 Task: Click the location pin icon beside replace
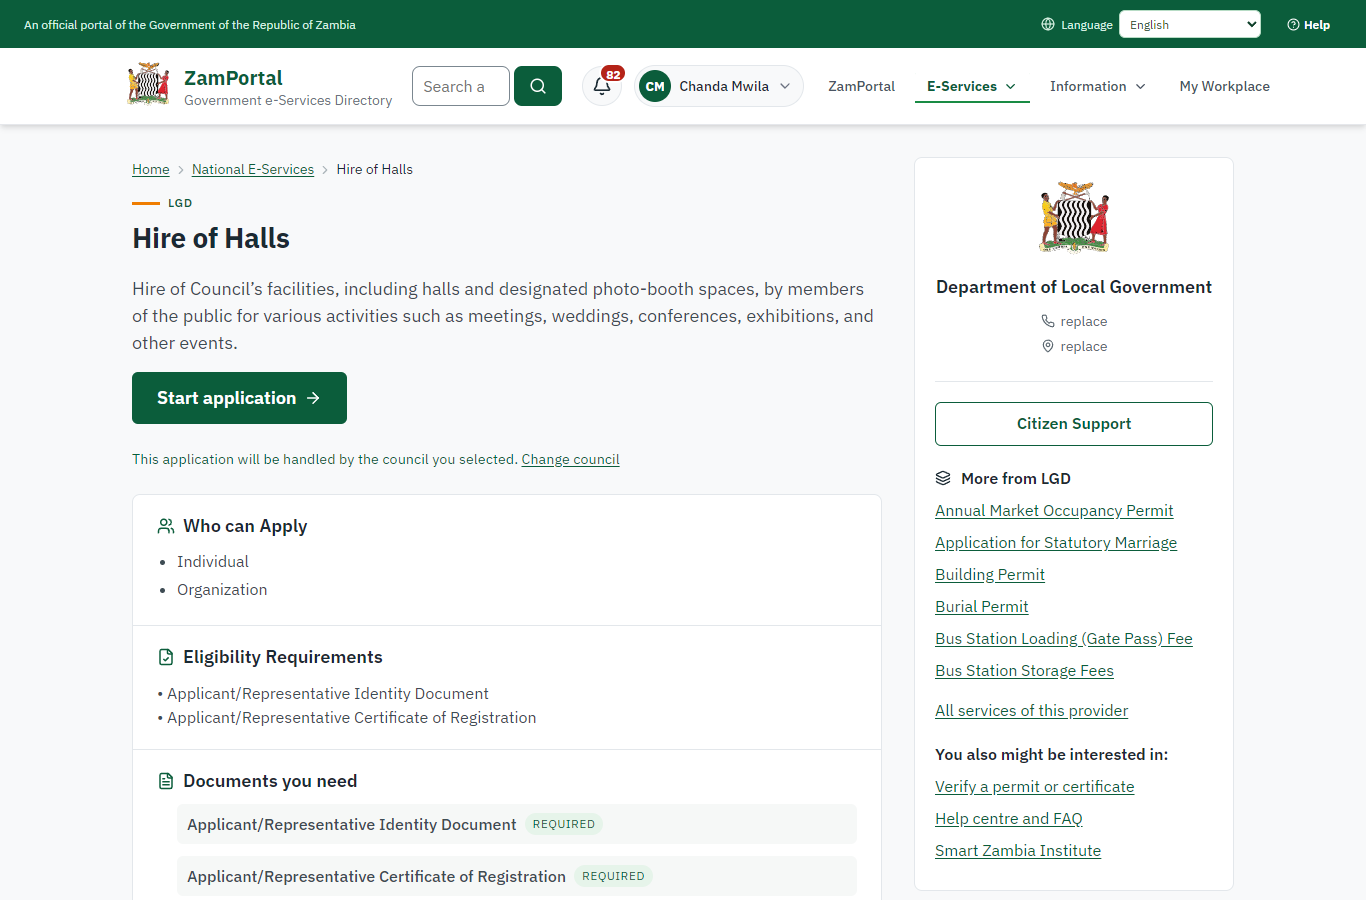click(x=1048, y=346)
